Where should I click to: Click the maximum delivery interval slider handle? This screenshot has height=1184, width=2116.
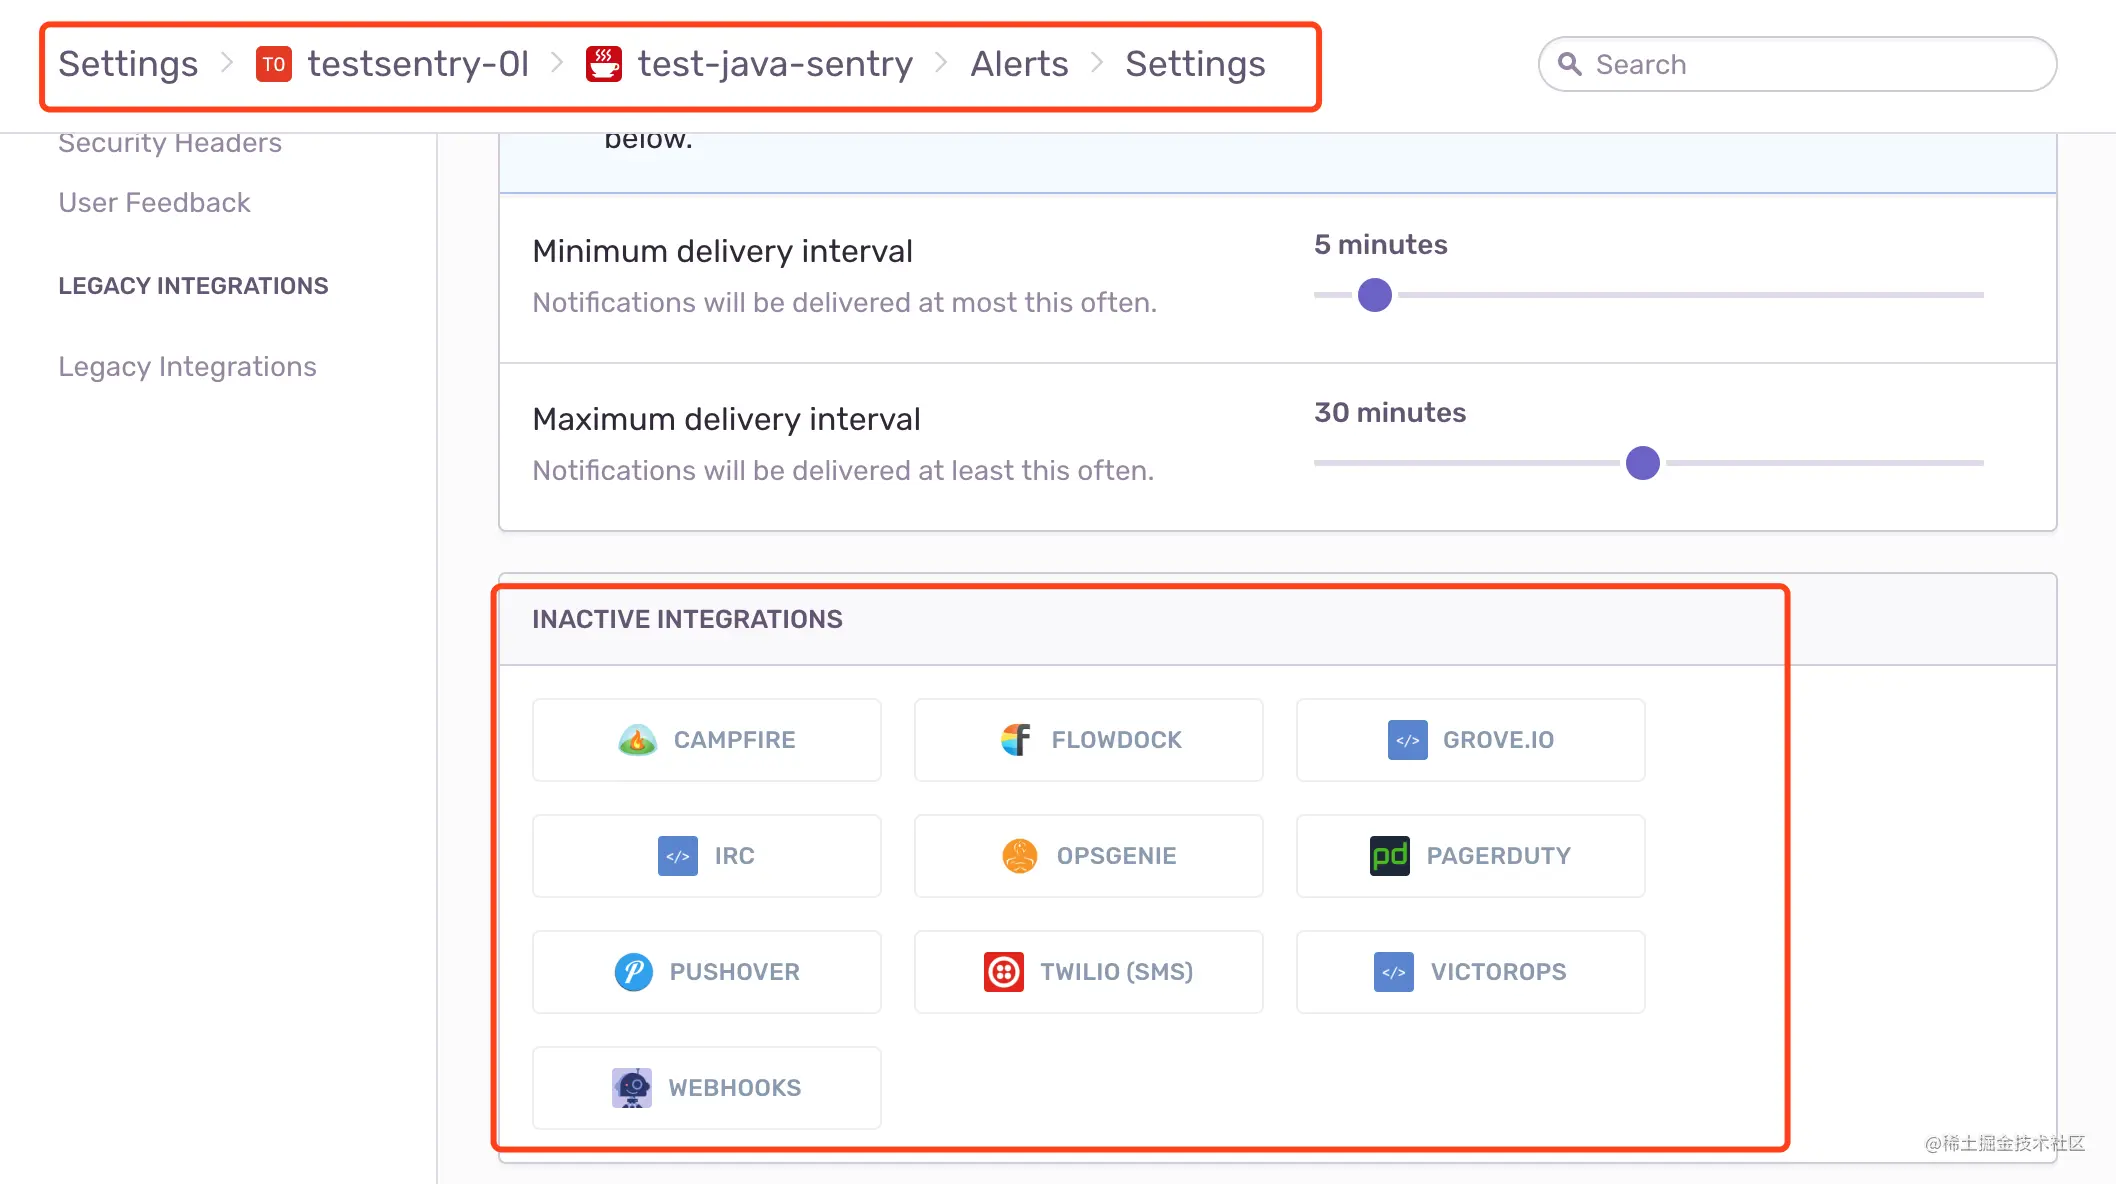(1643, 463)
